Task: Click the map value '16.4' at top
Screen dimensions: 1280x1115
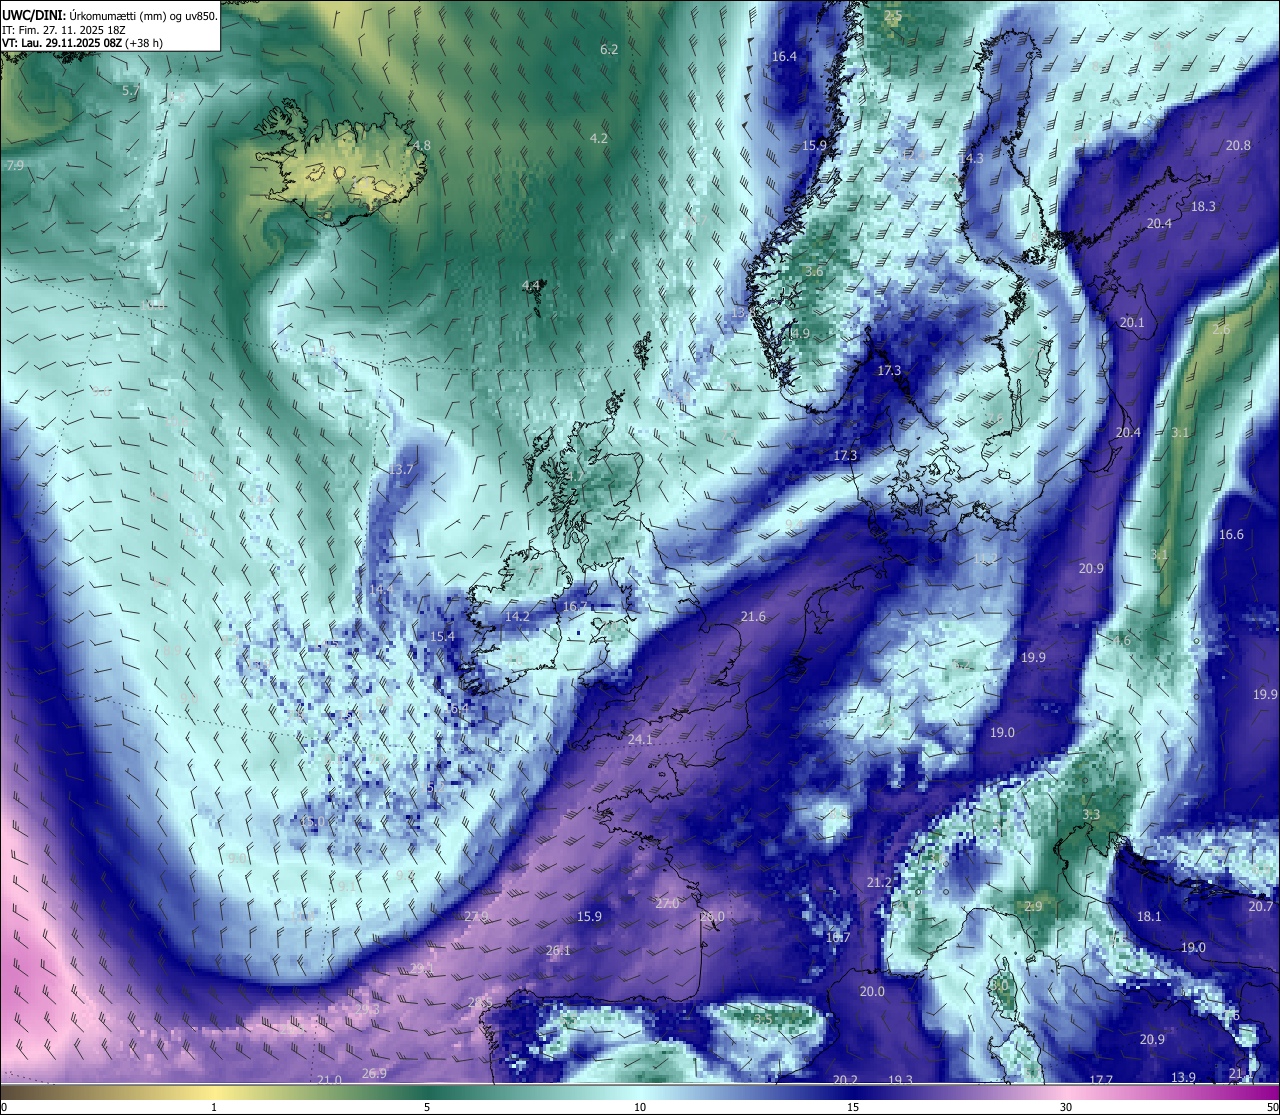Action: click(x=784, y=57)
